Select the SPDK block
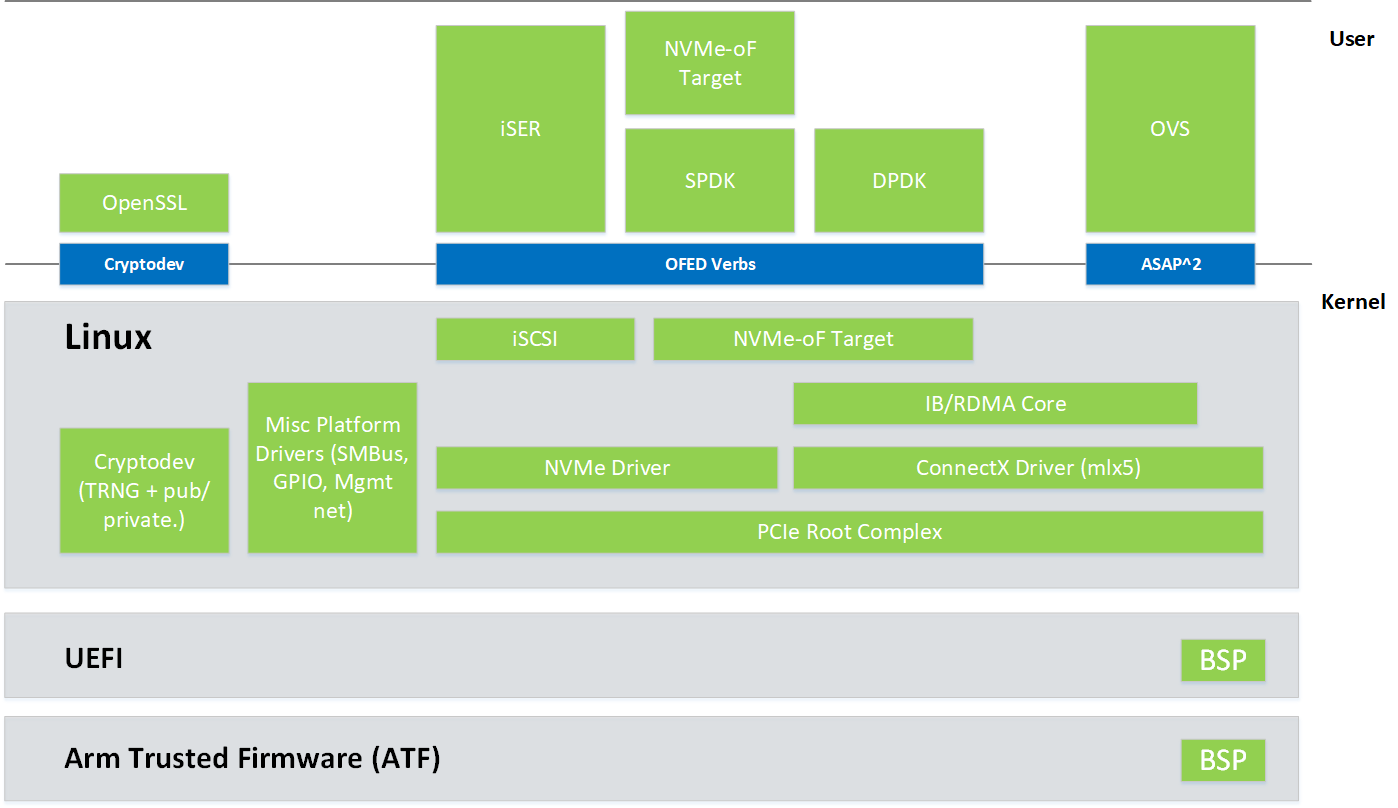 coord(709,180)
